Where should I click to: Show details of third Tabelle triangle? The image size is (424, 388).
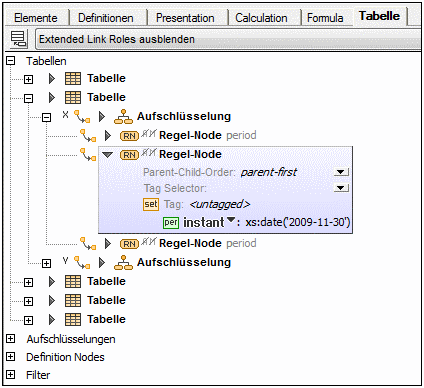pos(52,281)
